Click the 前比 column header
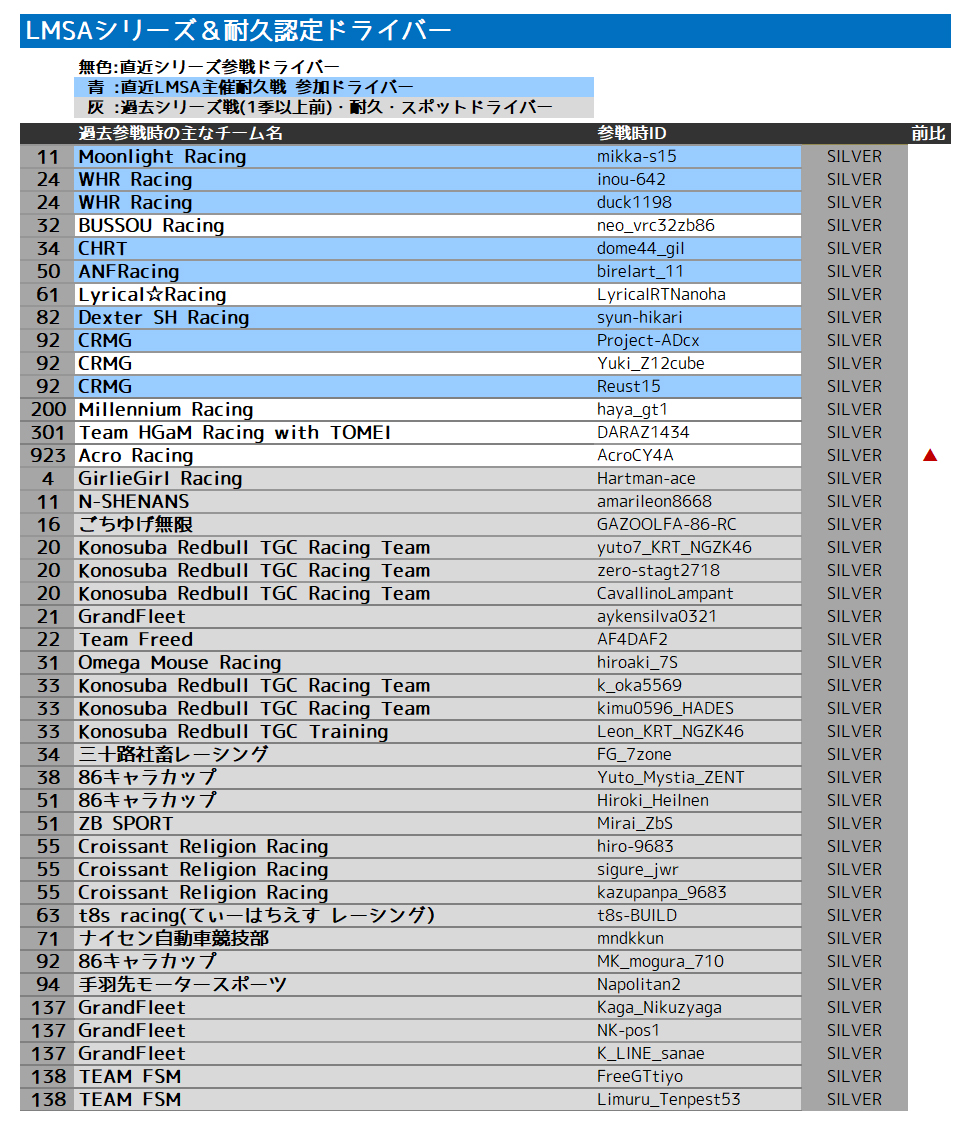The image size is (974, 1132). pos(927,134)
